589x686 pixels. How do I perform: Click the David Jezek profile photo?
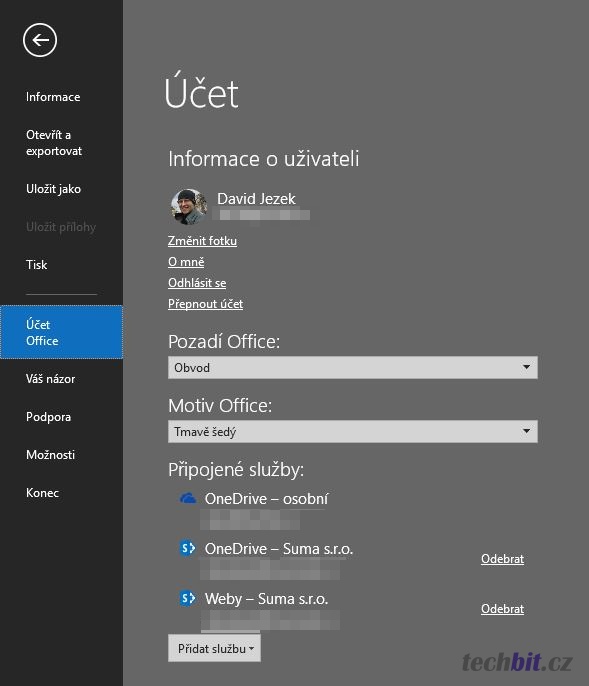click(189, 206)
